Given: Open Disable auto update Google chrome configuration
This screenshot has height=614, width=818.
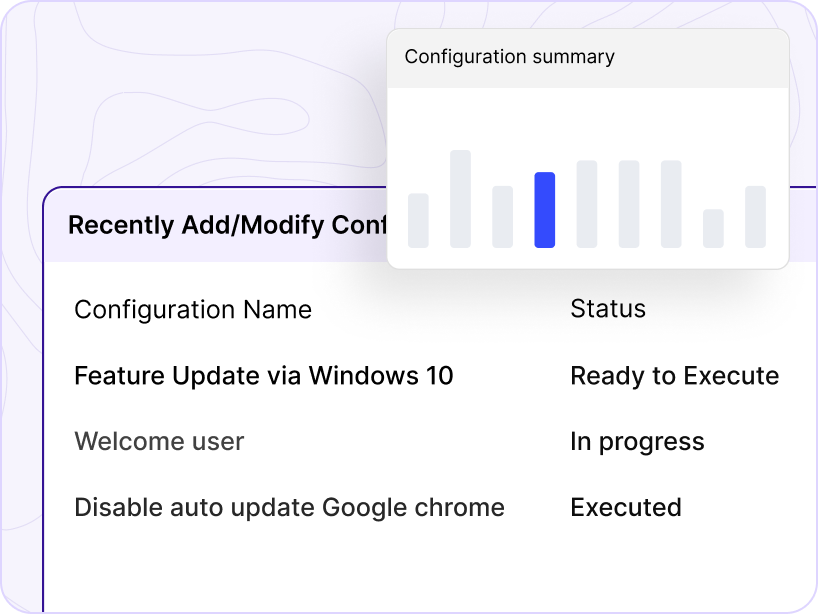Looking at the screenshot, I should click(289, 508).
